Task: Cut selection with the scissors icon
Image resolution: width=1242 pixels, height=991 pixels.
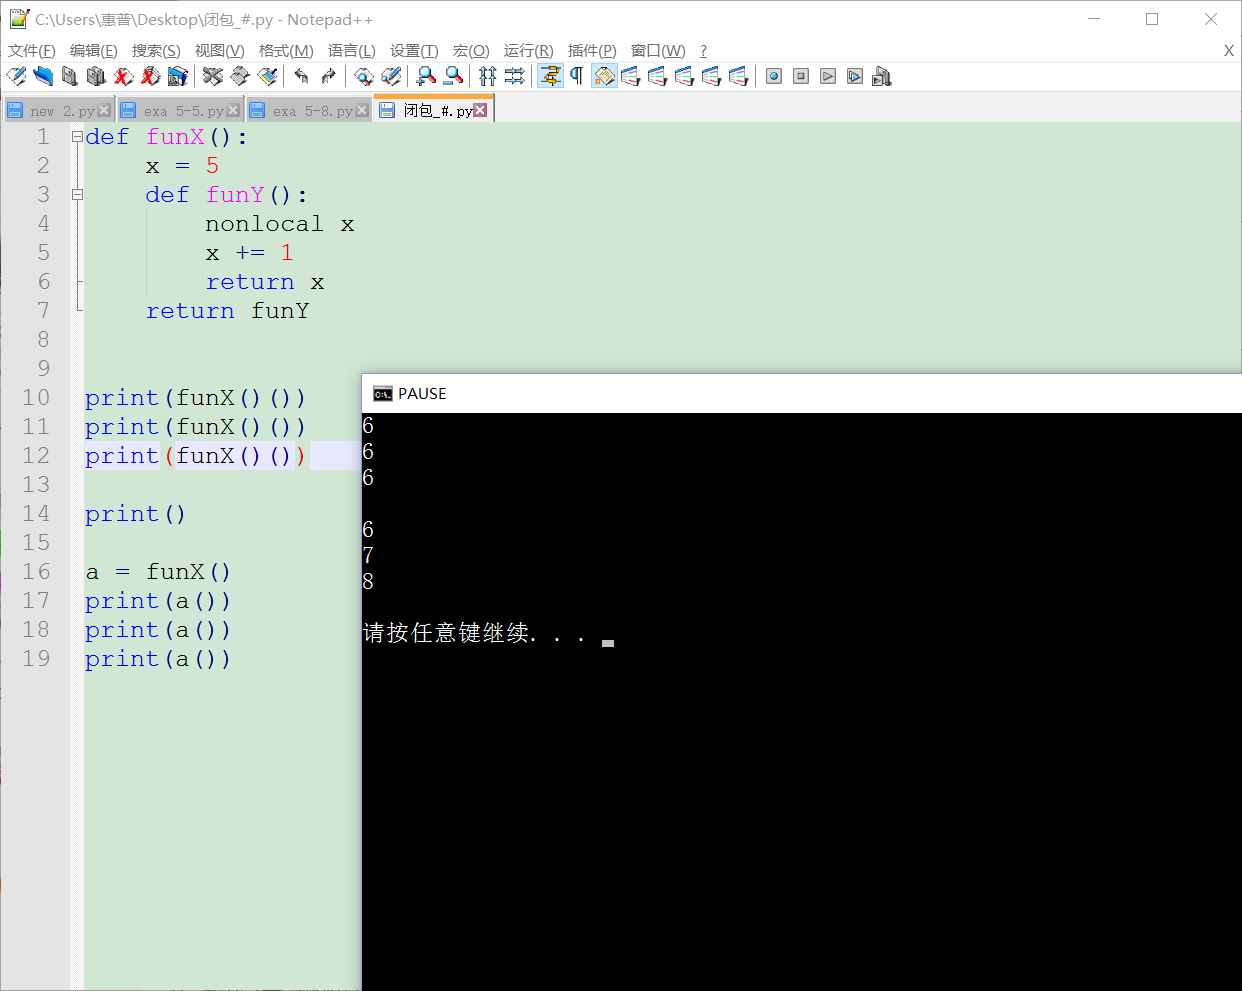Action: [212, 76]
